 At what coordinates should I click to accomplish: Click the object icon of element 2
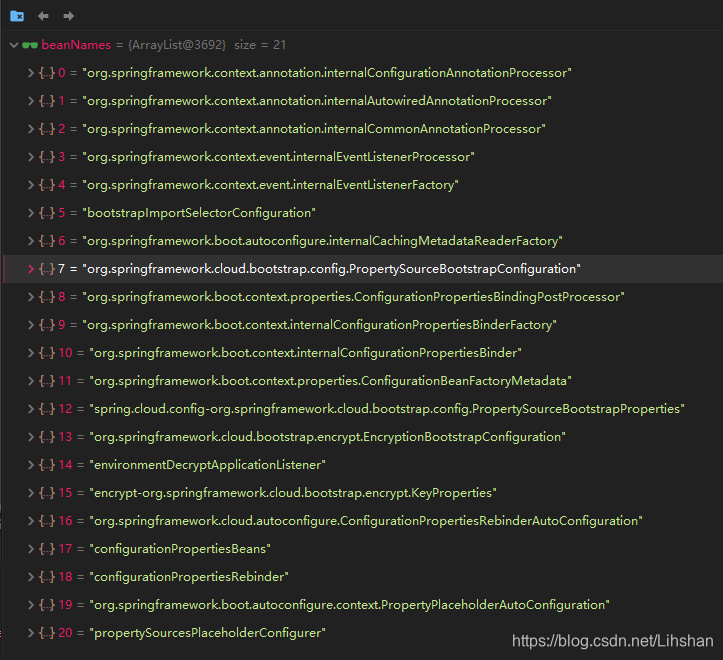coord(47,129)
